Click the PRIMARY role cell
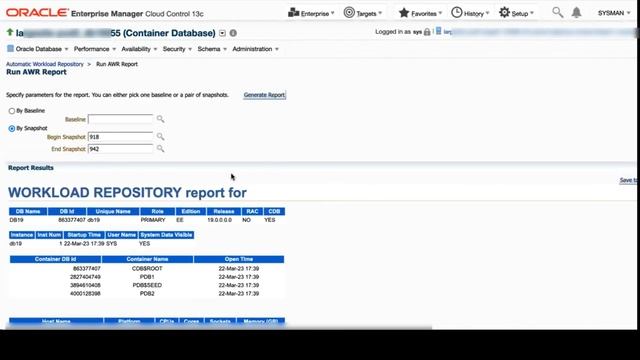This screenshot has height=360, width=640. click(x=153, y=220)
